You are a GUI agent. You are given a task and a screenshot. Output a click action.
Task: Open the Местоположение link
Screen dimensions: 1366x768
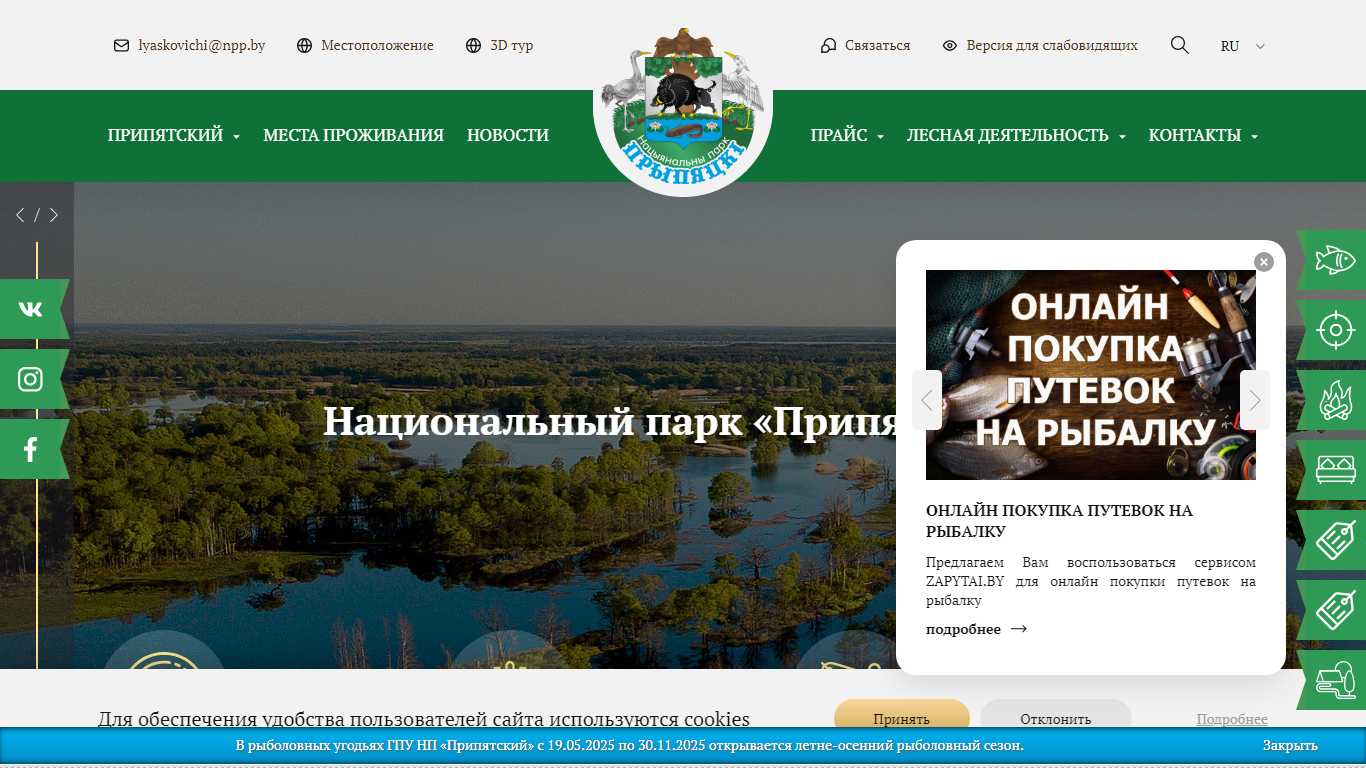tap(377, 46)
